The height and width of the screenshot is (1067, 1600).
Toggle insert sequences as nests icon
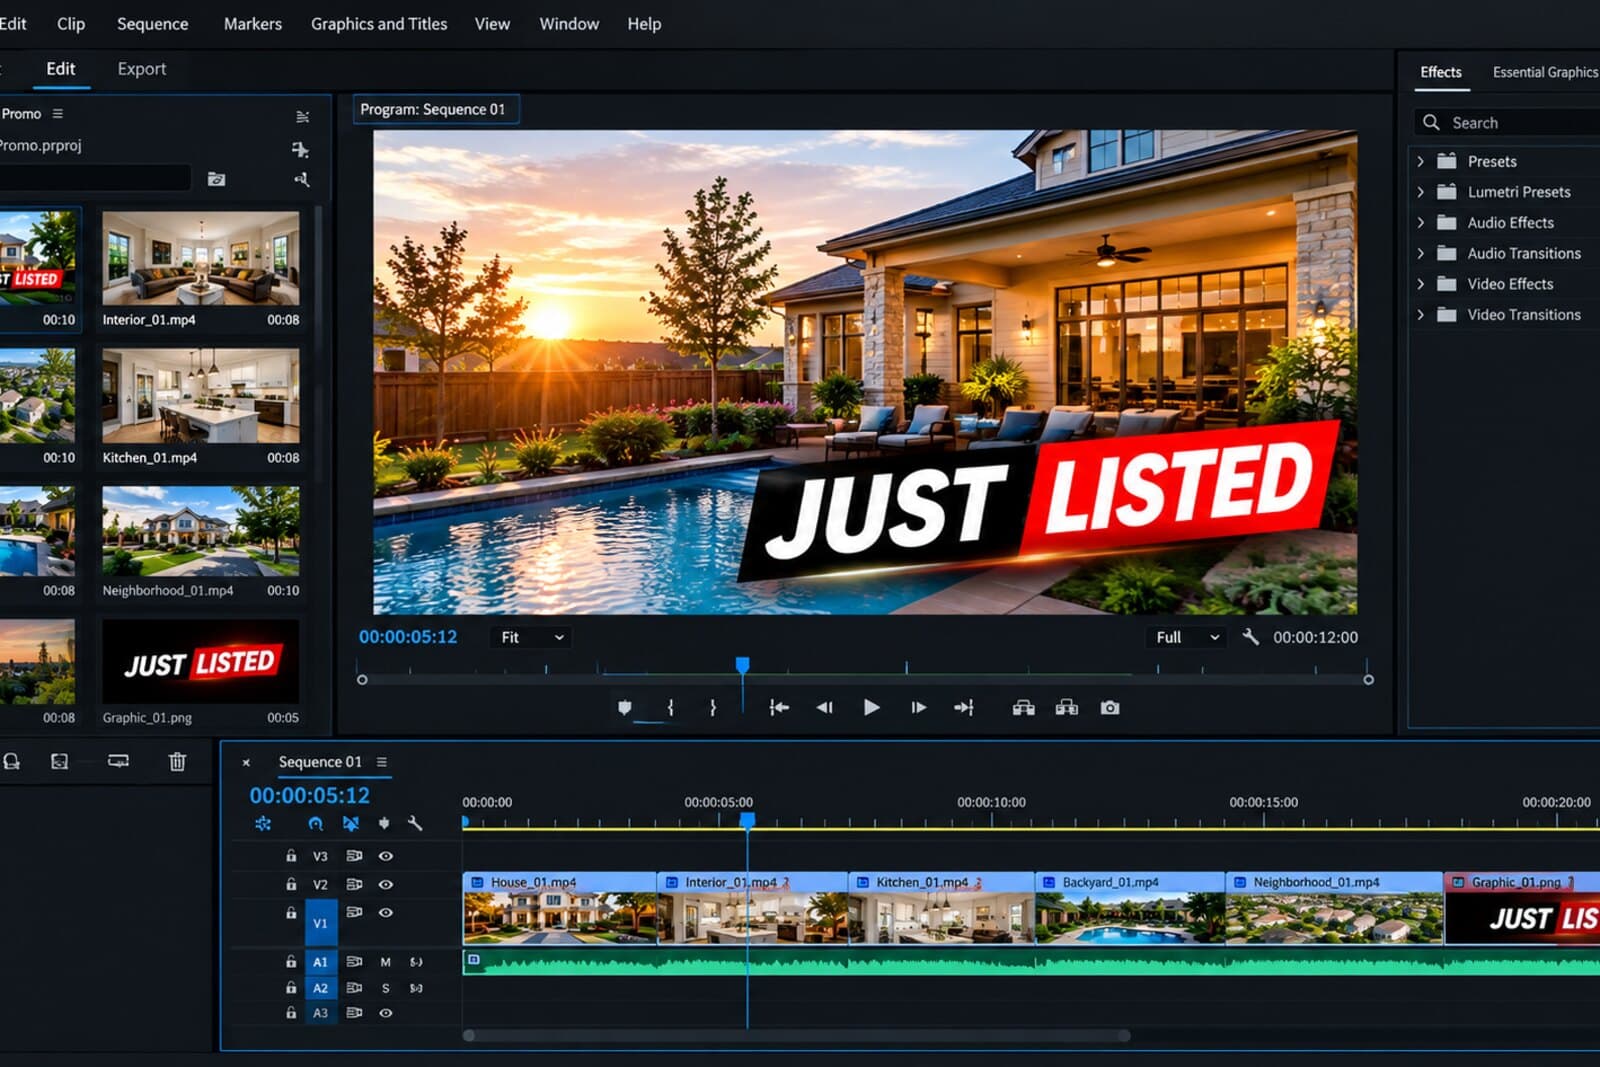(x=263, y=824)
